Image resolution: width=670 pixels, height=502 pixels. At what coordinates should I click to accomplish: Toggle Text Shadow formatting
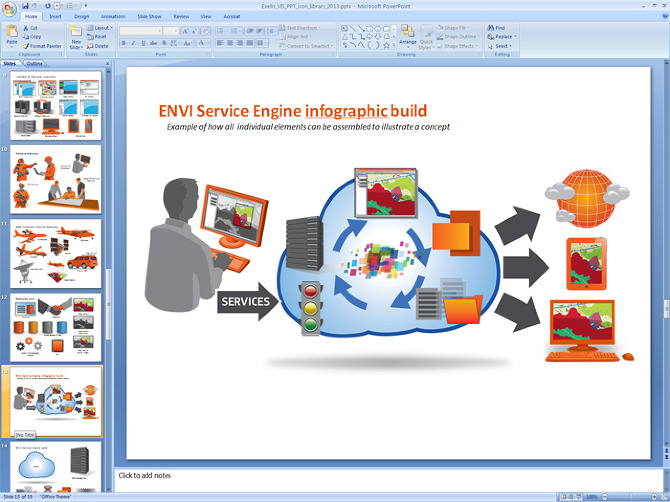(x=164, y=43)
